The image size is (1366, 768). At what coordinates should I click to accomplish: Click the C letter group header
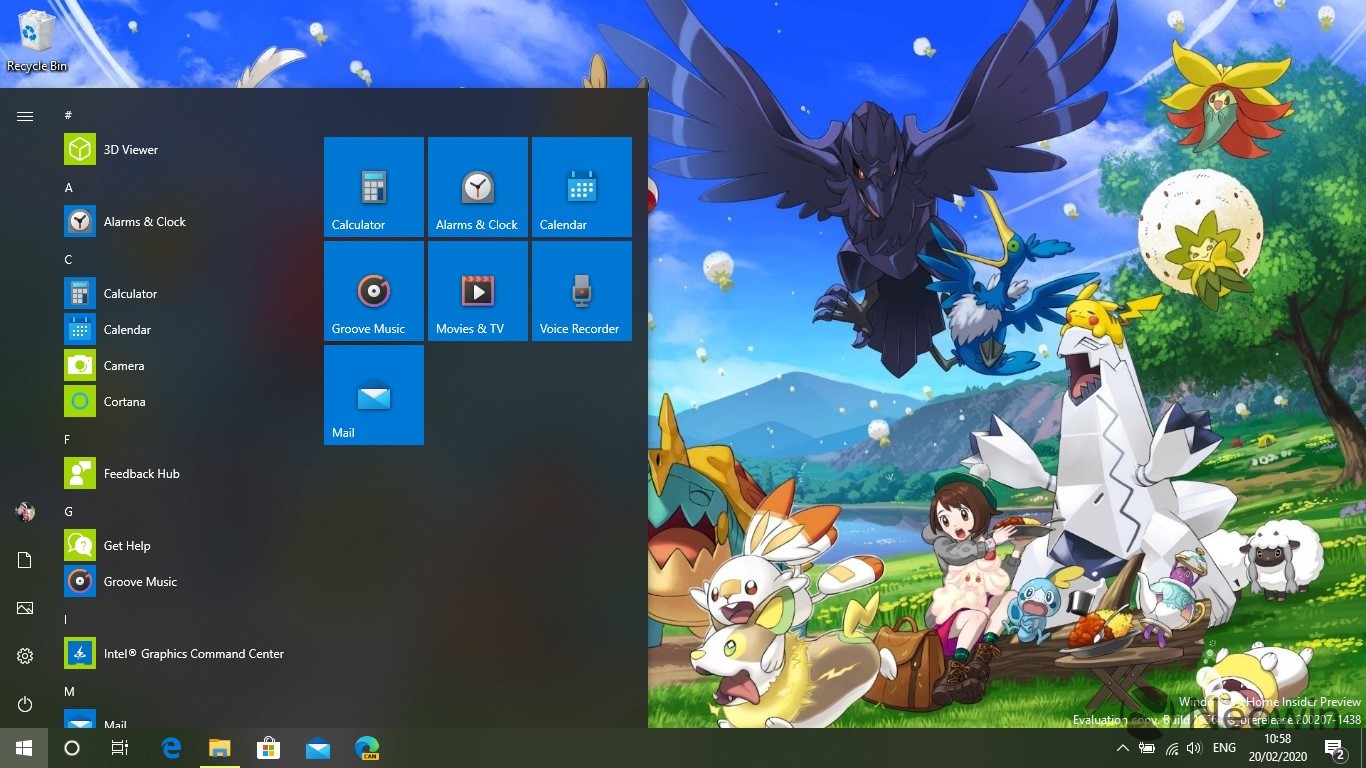[x=68, y=259]
